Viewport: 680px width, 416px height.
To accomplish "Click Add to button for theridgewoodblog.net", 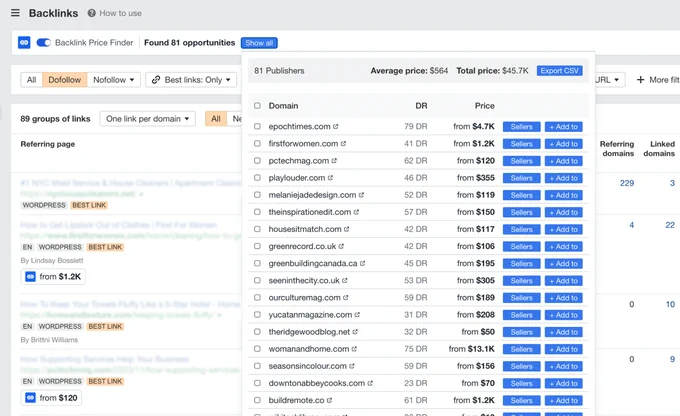I will coord(563,332).
